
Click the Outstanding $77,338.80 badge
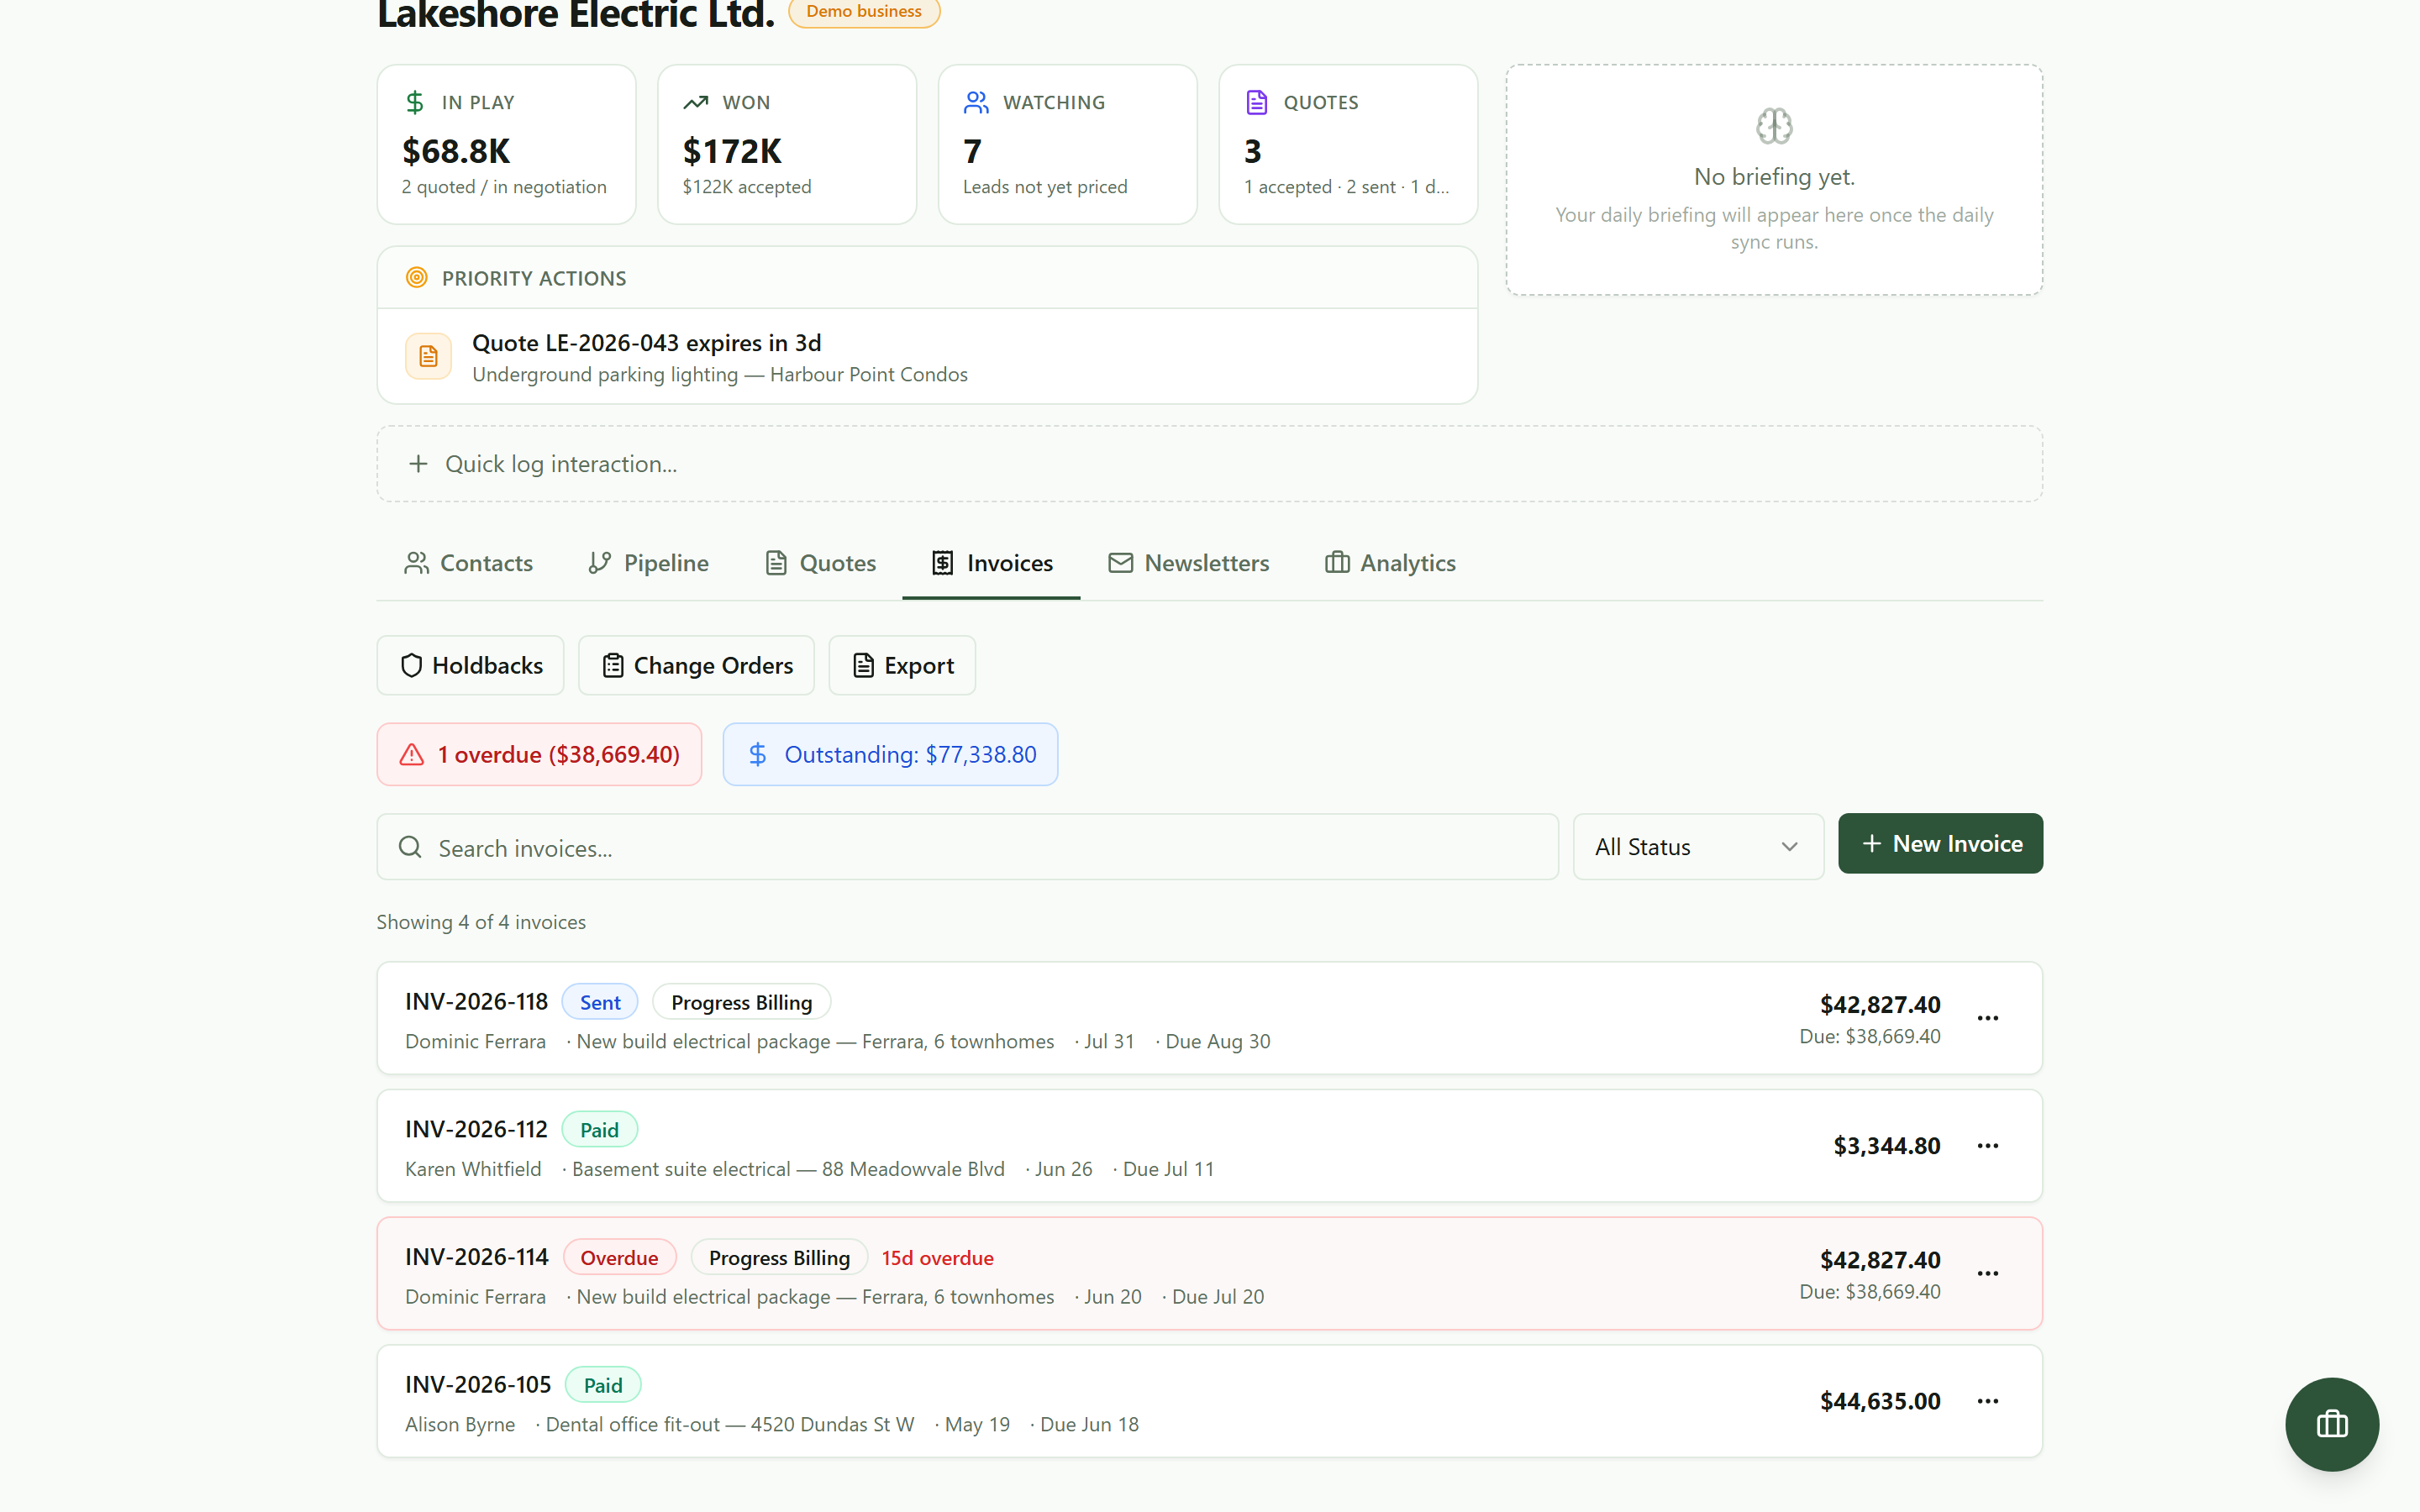coord(890,755)
